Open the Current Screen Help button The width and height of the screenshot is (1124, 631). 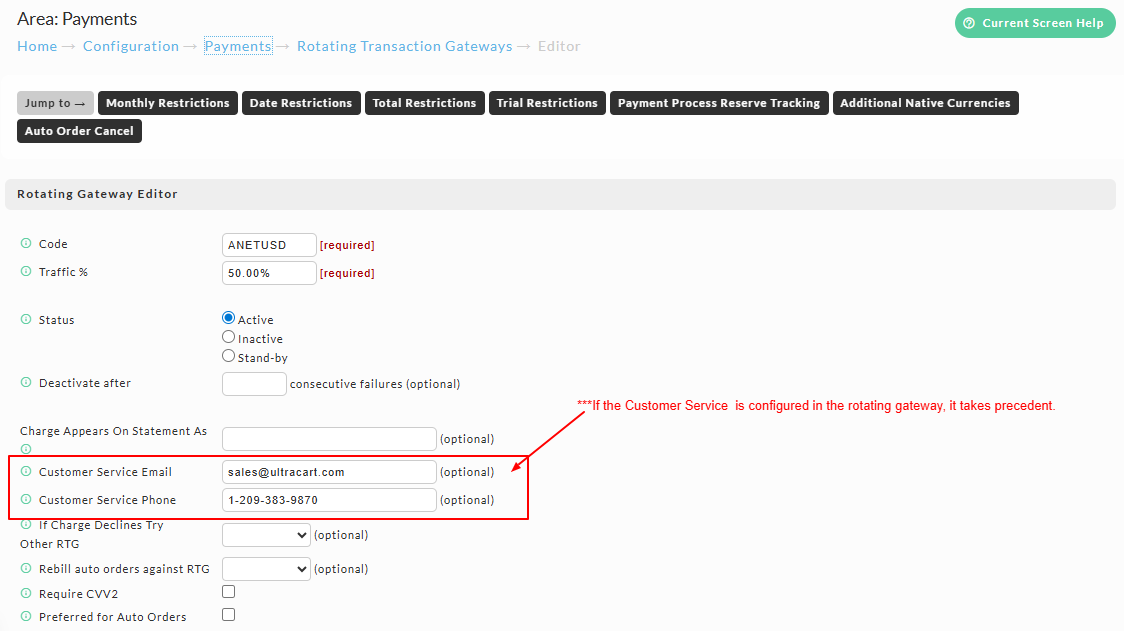click(x=1035, y=23)
